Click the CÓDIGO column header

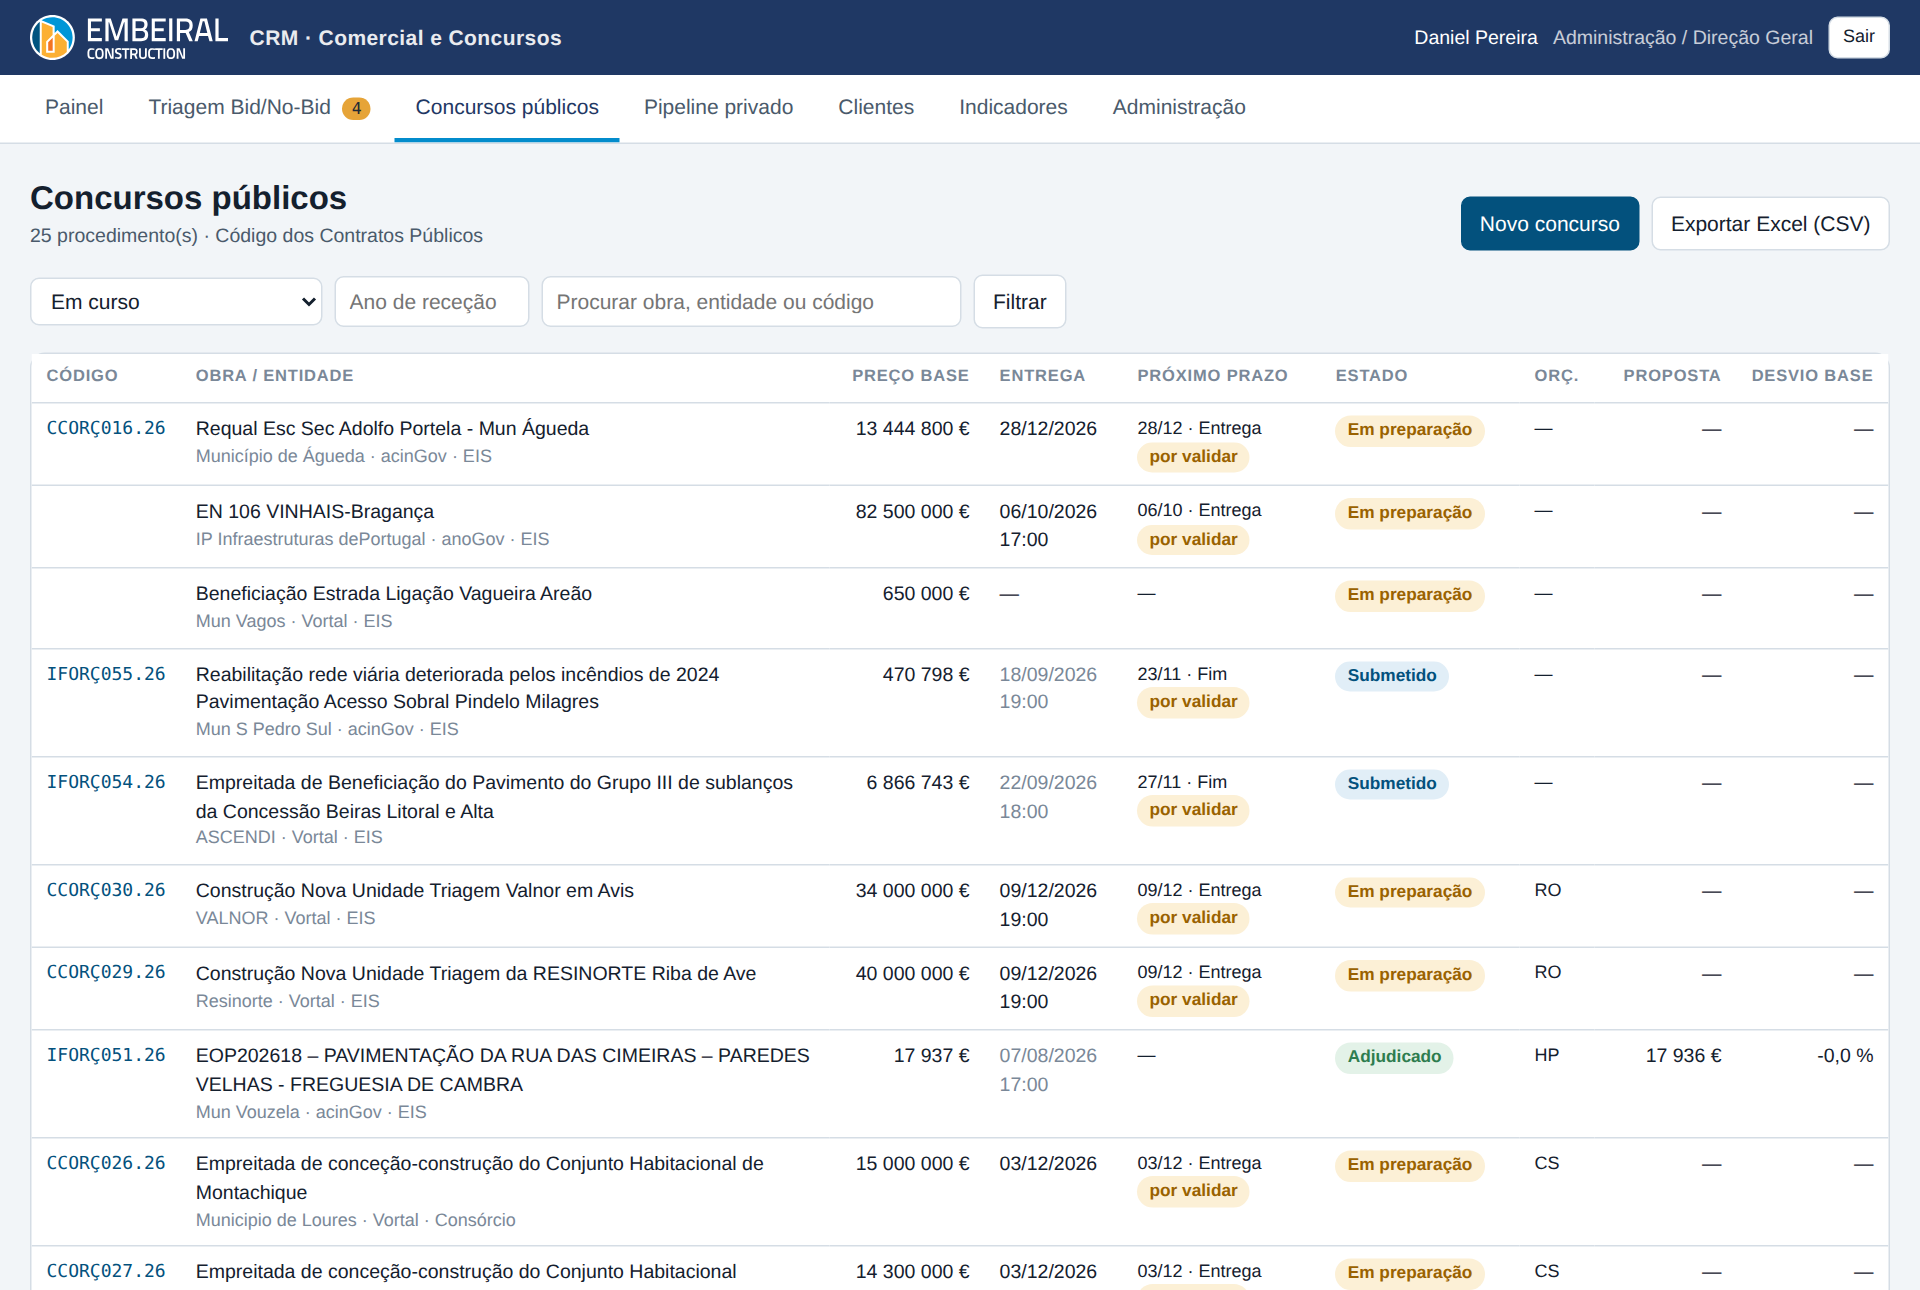pos(82,376)
